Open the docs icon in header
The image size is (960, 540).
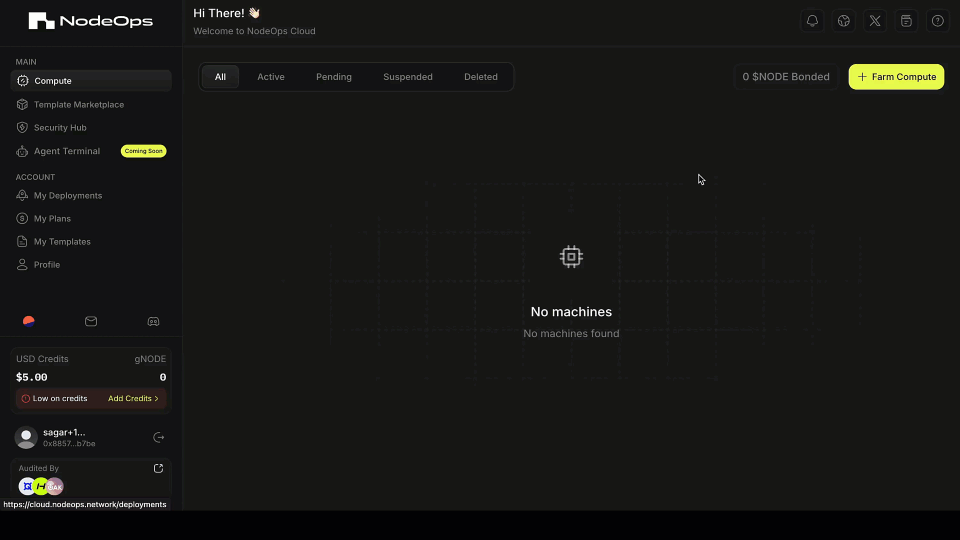pyautogui.click(x=906, y=21)
